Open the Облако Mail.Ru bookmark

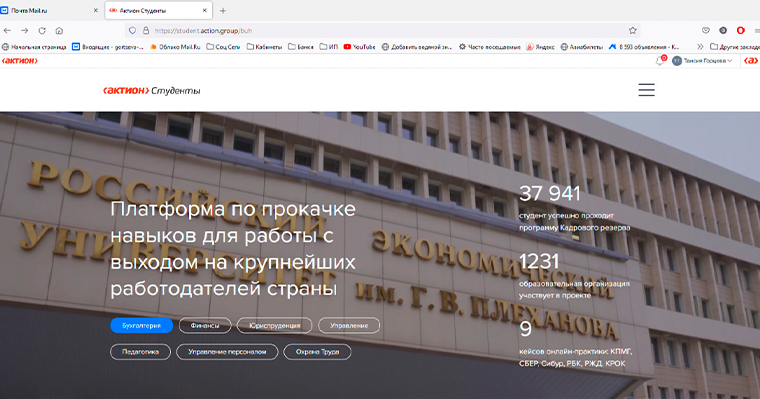(x=175, y=47)
